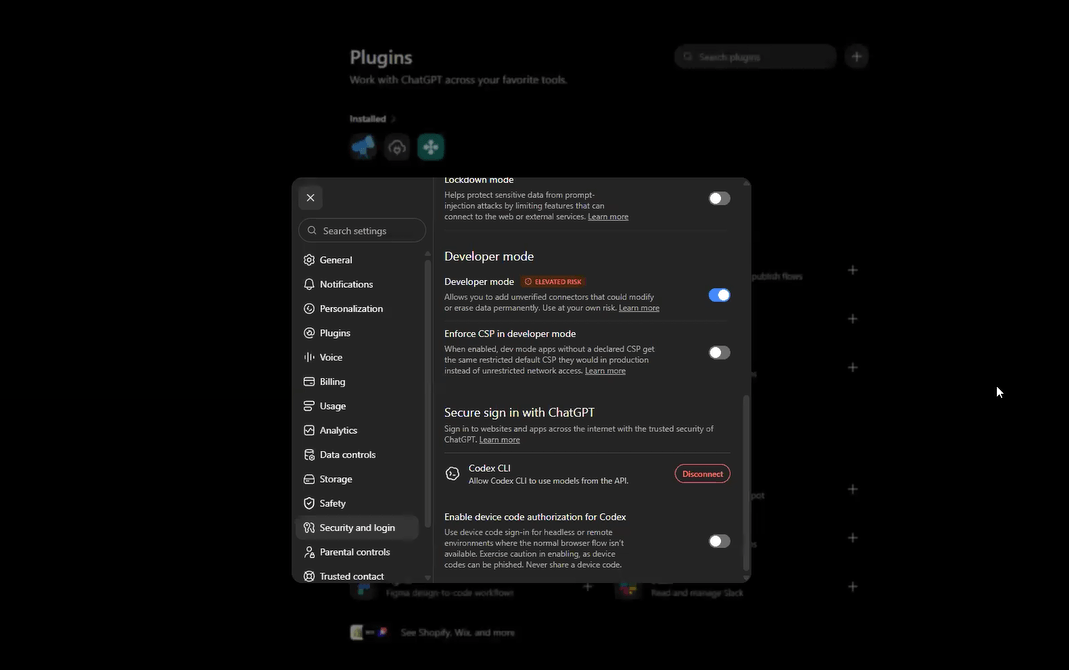Enable the Lockdown mode toggle
1069x670 pixels.
(x=719, y=198)
